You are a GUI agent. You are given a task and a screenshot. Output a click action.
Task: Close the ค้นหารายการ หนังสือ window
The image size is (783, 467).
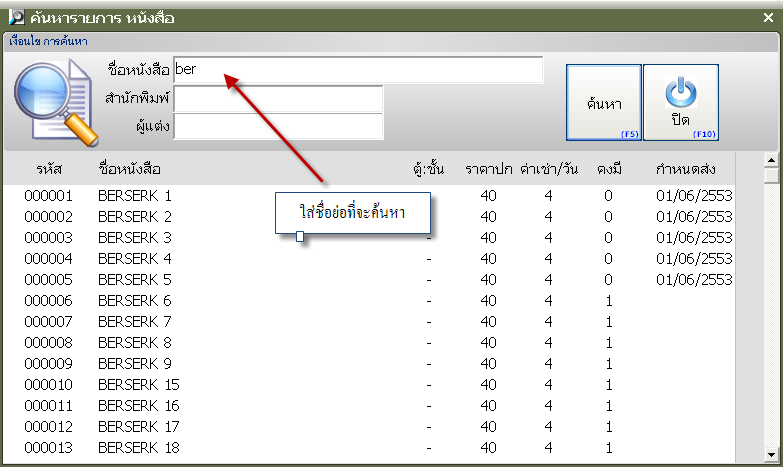[x=769, y=17]
